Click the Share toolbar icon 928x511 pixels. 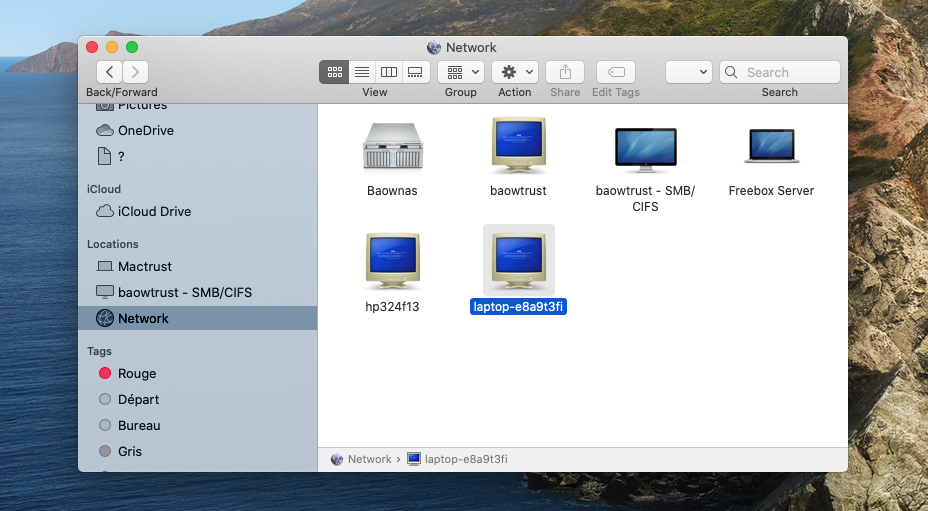565,72
